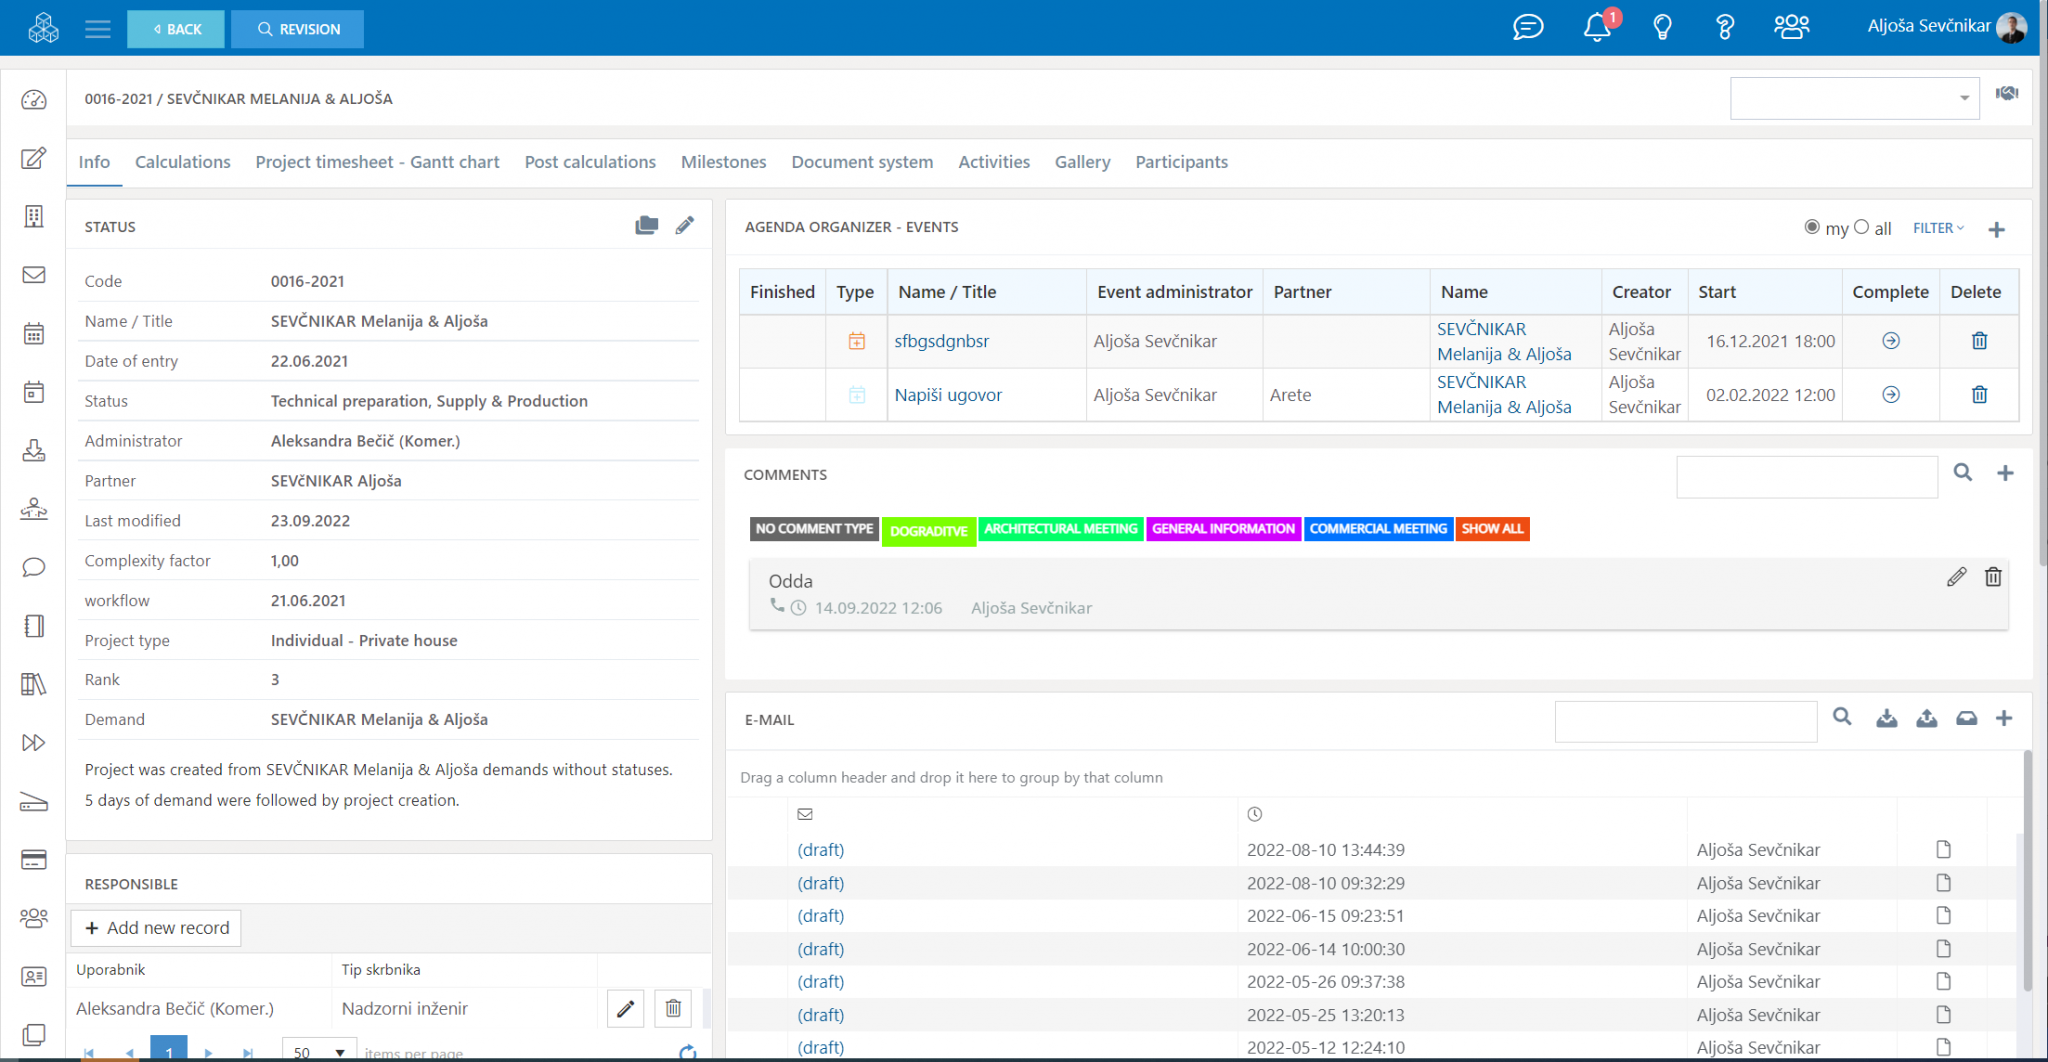Search e-mails using magnifier icon
The image size is (2048, 1062).
[x=1842, y=717]
